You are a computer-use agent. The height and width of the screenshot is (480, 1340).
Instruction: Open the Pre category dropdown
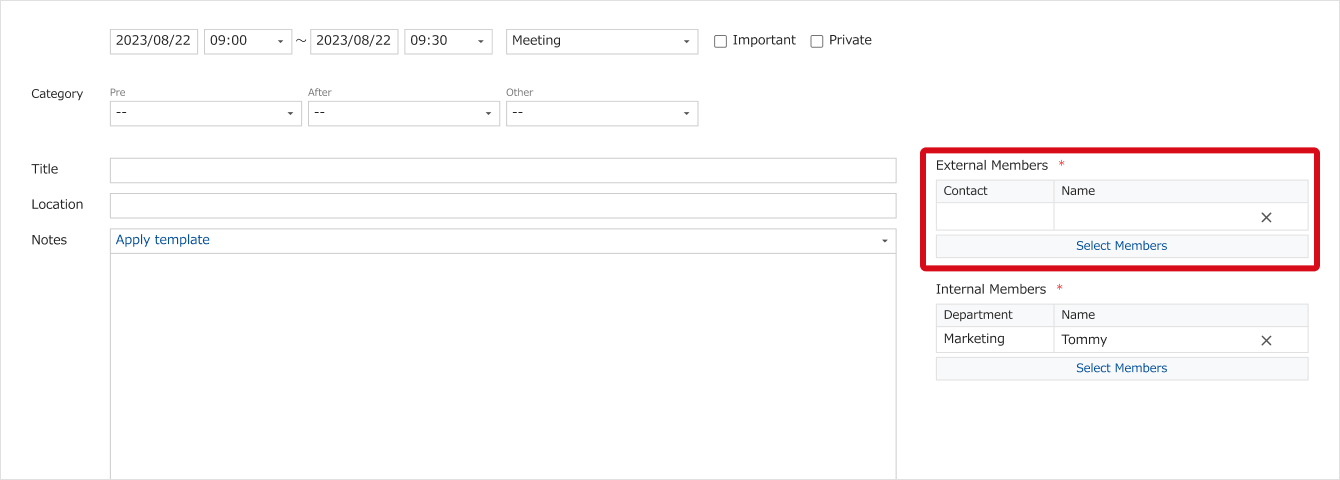click(205, 113)
